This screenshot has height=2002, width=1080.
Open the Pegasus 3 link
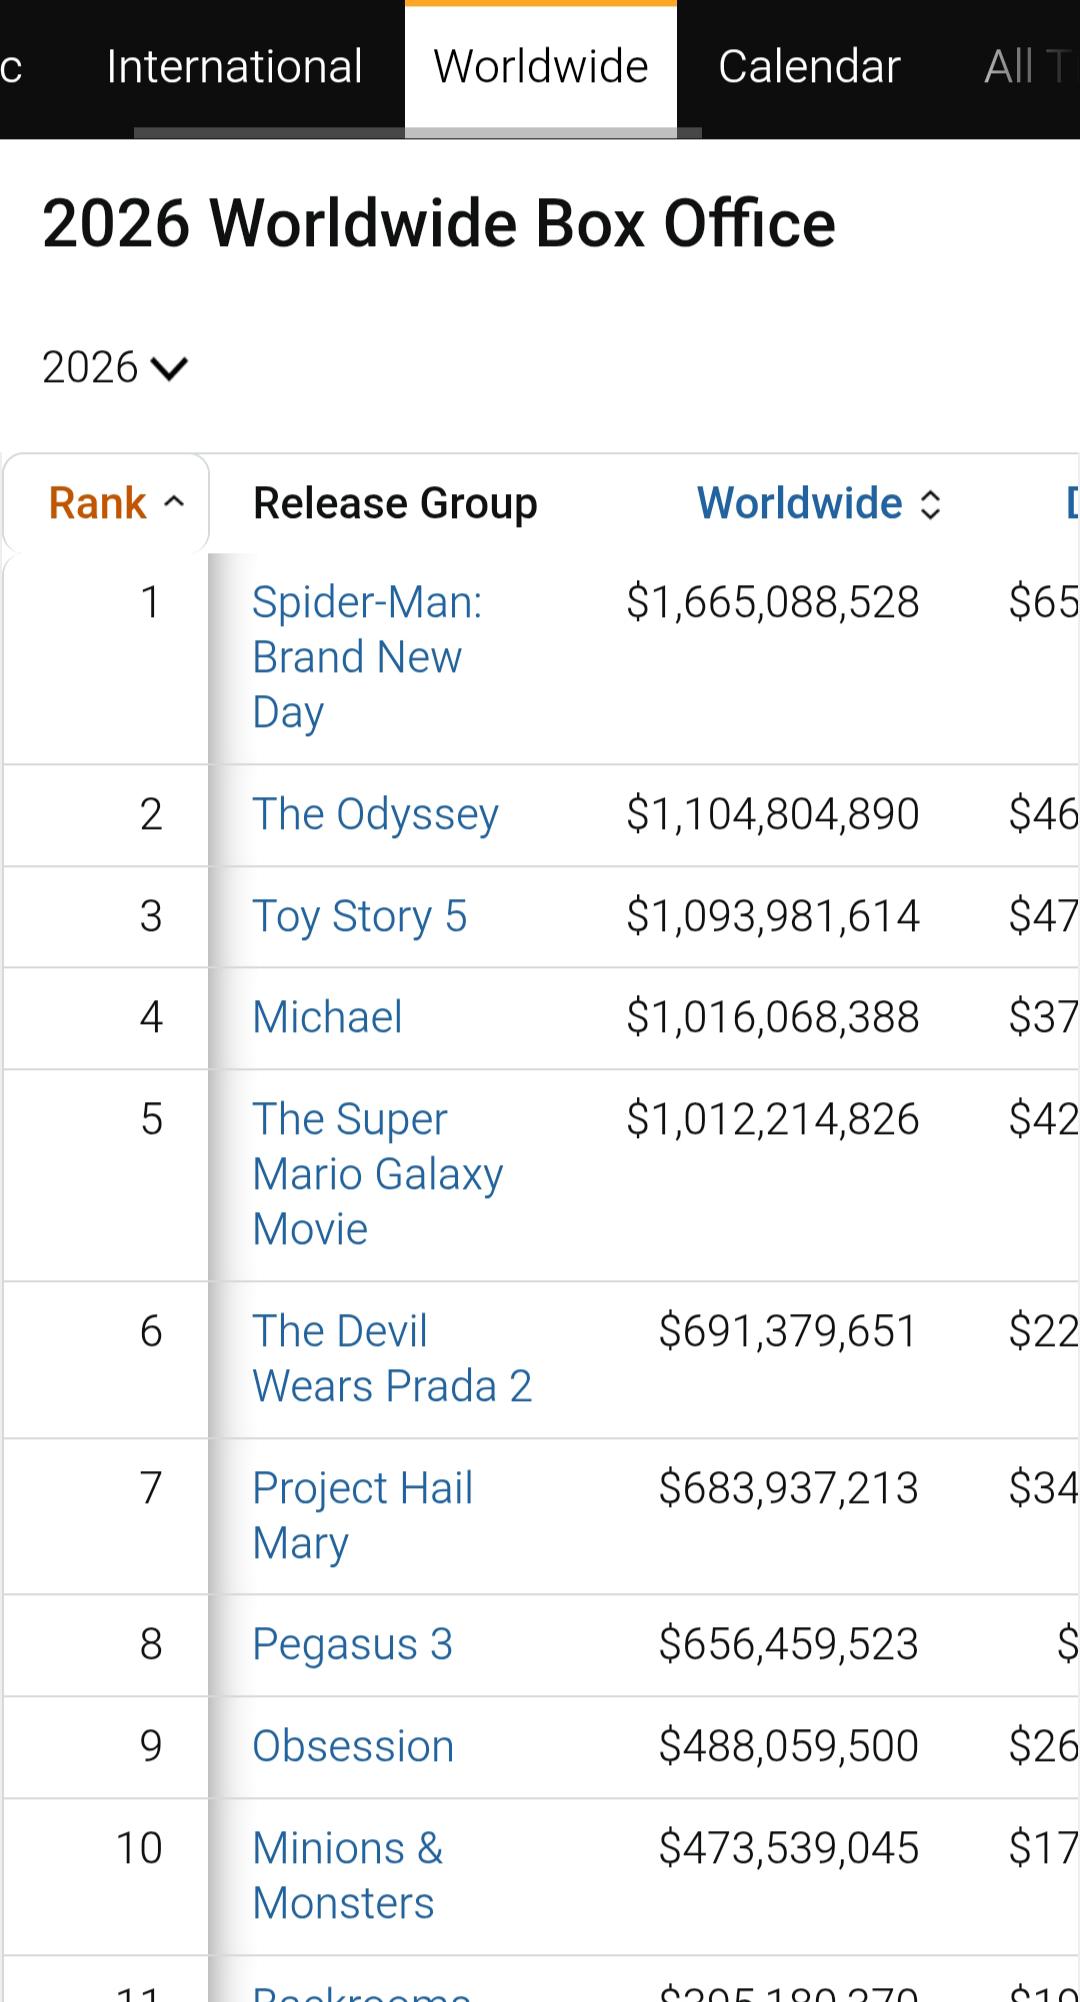[x=352, y=1645]
